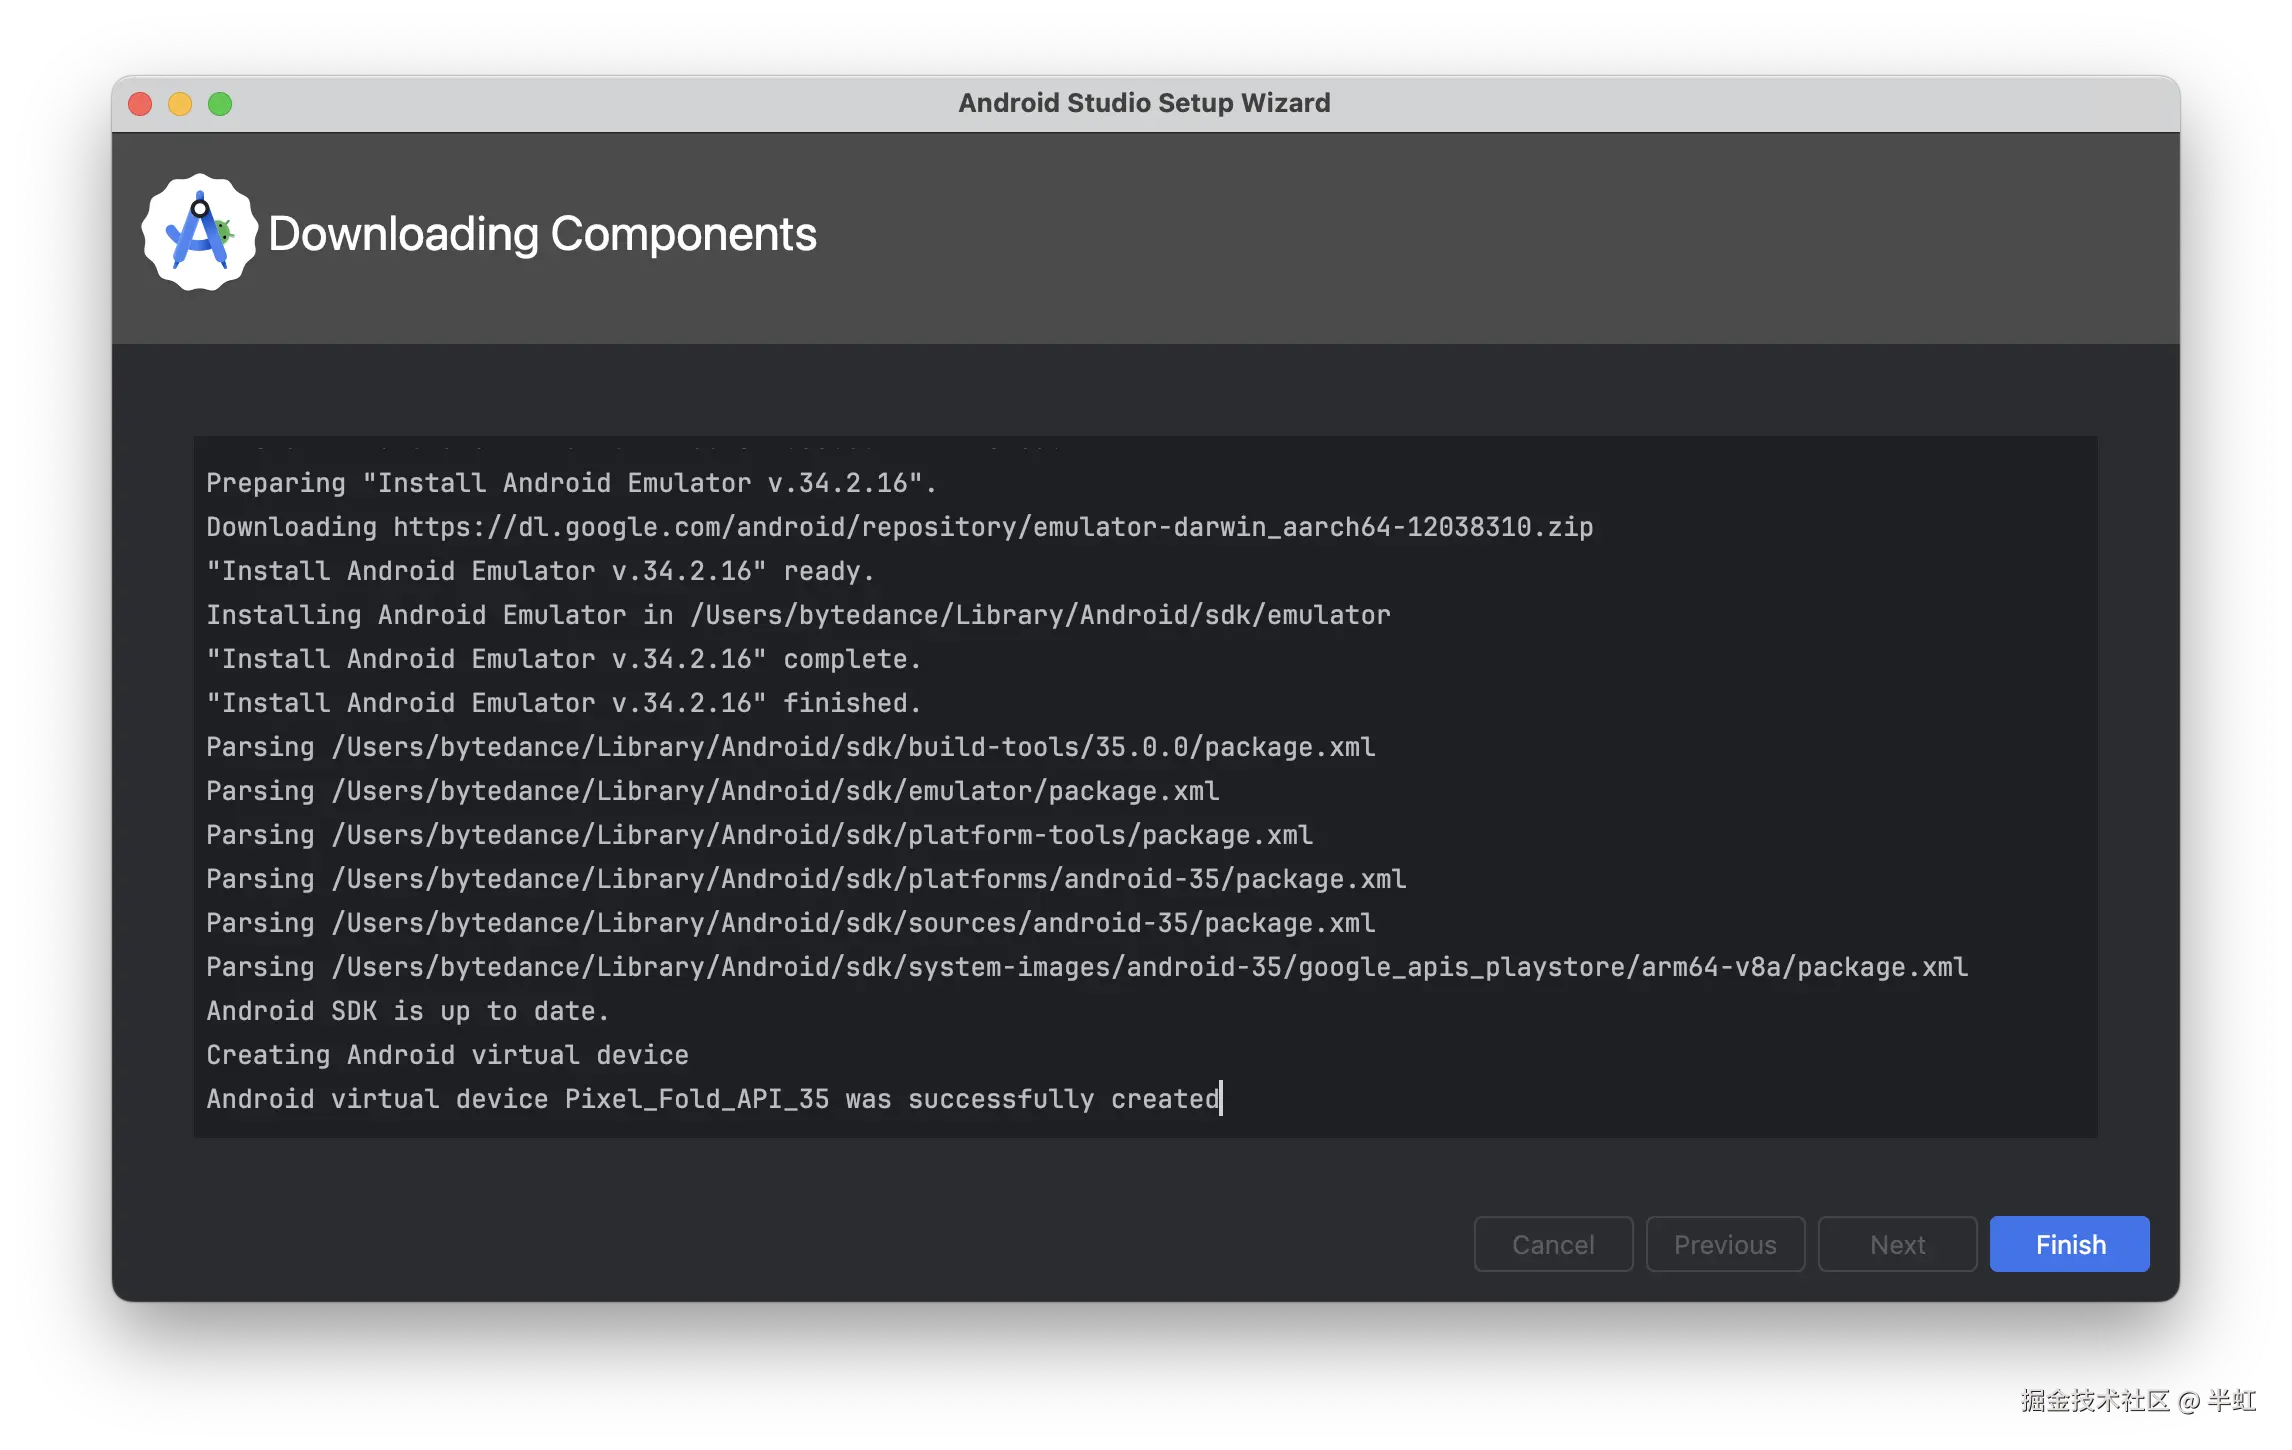Click the emulator download URL line
The height and width of the screenshot is (1450, 2292).
(899, 527)
